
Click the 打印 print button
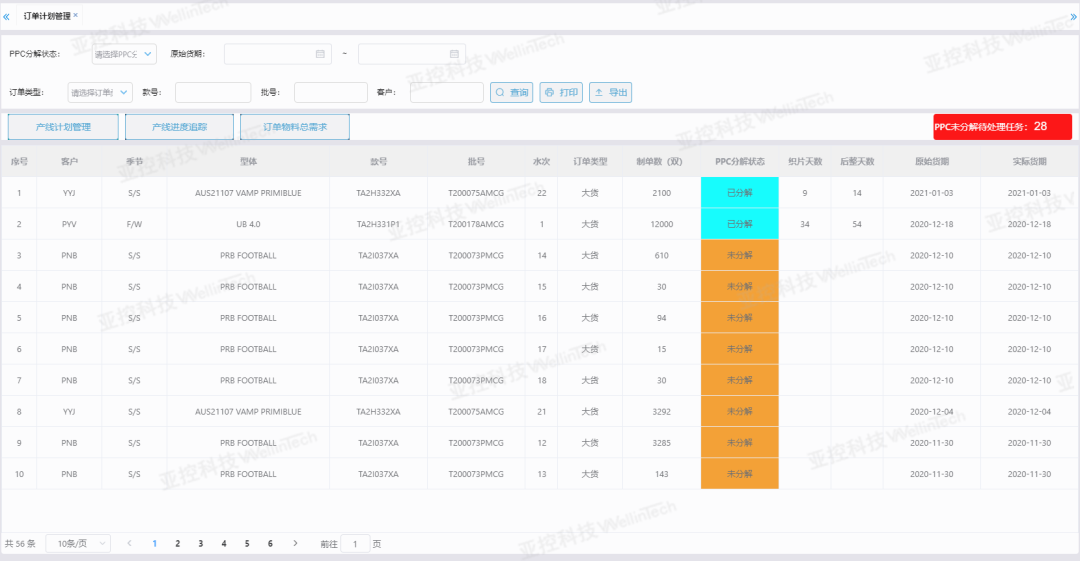tap(561, 92)
